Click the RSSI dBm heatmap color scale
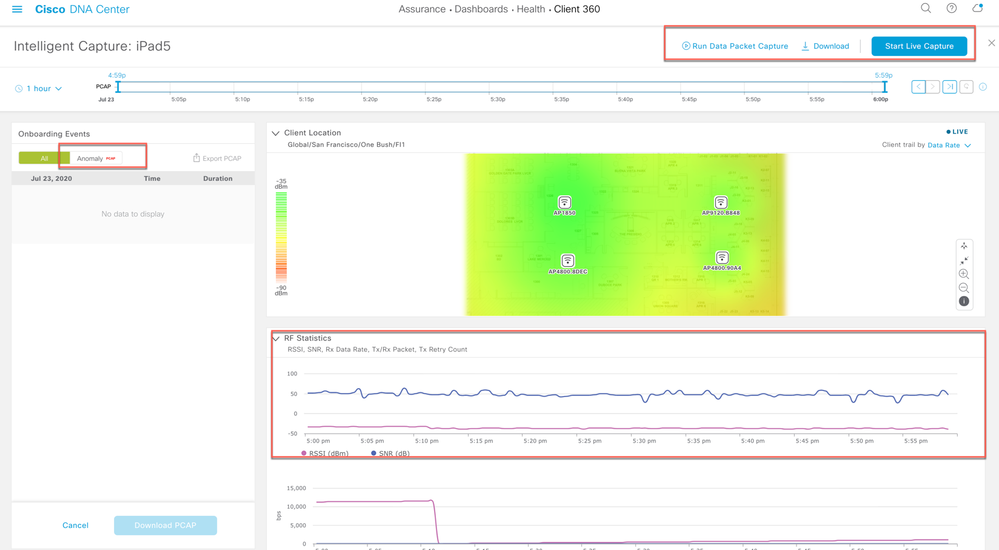Screen dimensions: 999x550 point(281,237)
